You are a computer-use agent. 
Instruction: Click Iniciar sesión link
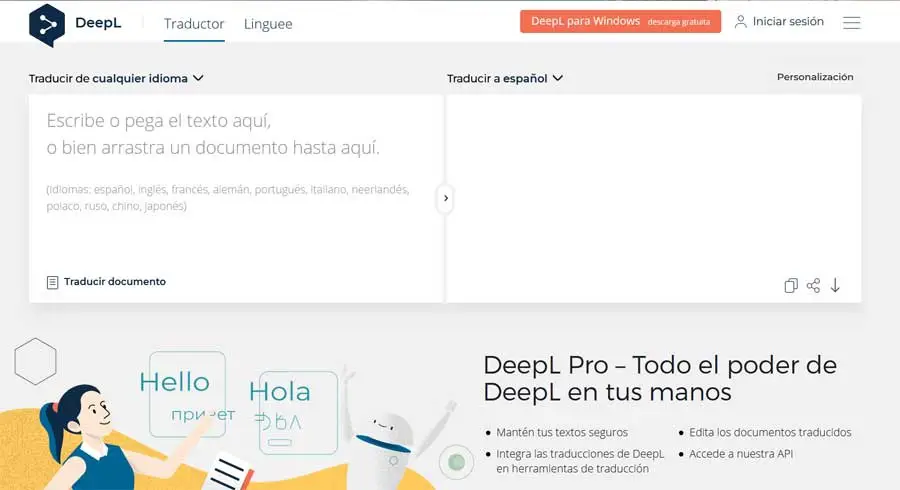coord(788,22)
